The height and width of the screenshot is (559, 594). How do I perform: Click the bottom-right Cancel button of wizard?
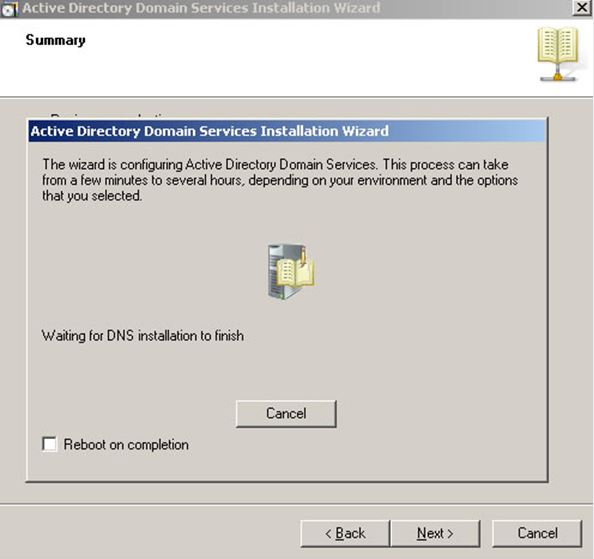537,533
